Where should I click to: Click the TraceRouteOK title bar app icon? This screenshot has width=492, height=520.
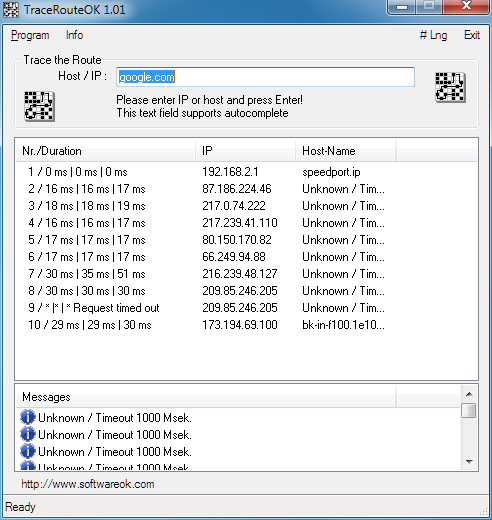pyautogui.click(x=11, y=9)
